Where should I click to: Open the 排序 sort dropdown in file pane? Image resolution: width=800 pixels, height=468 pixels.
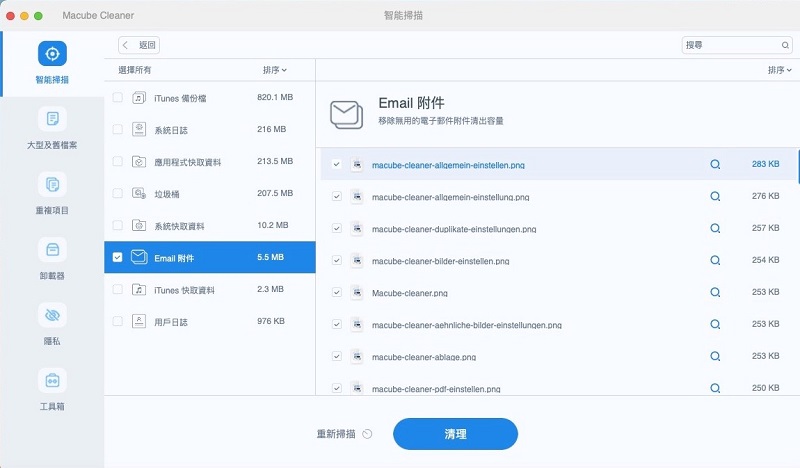[x=780, y=70]
